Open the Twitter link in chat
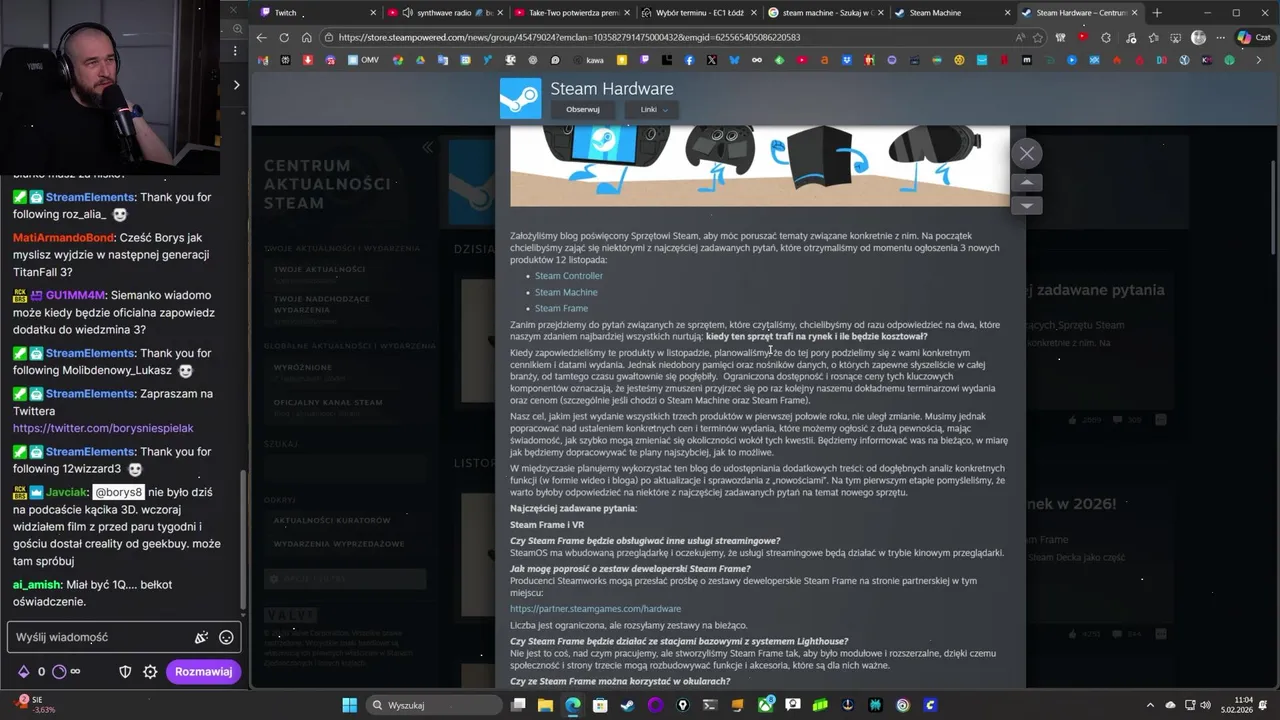 click(103, 428)
